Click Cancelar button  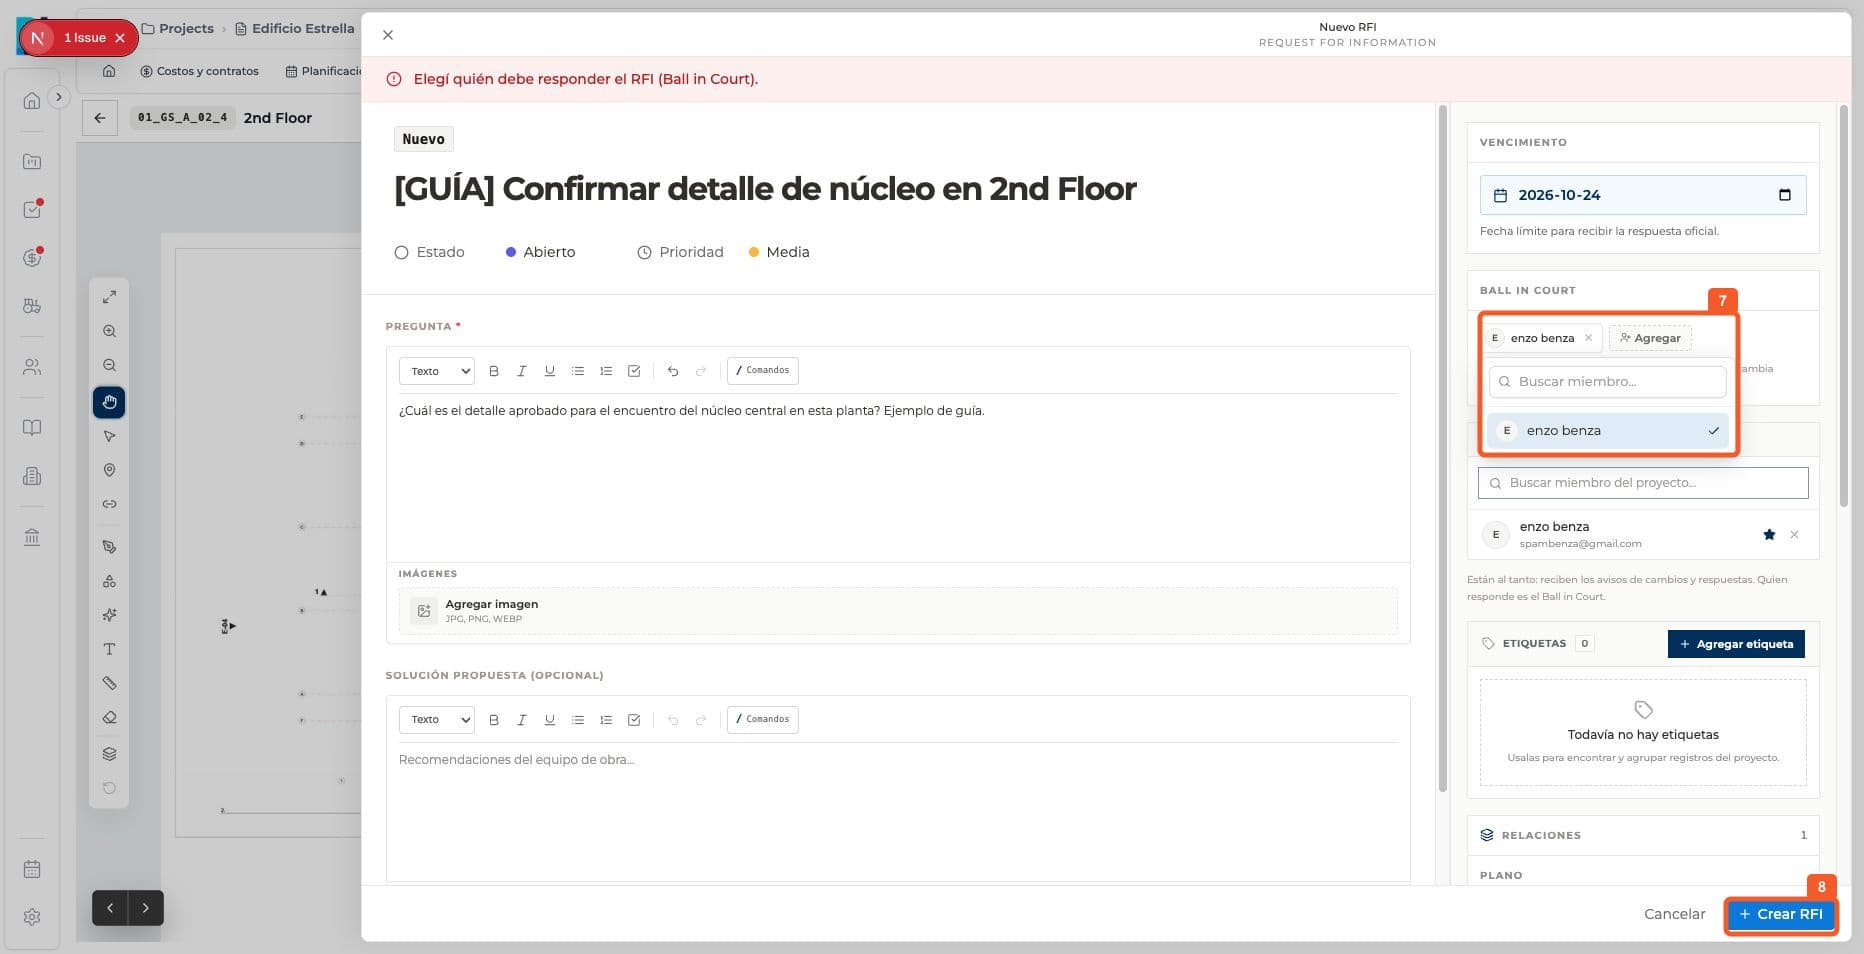point(1674,914)
